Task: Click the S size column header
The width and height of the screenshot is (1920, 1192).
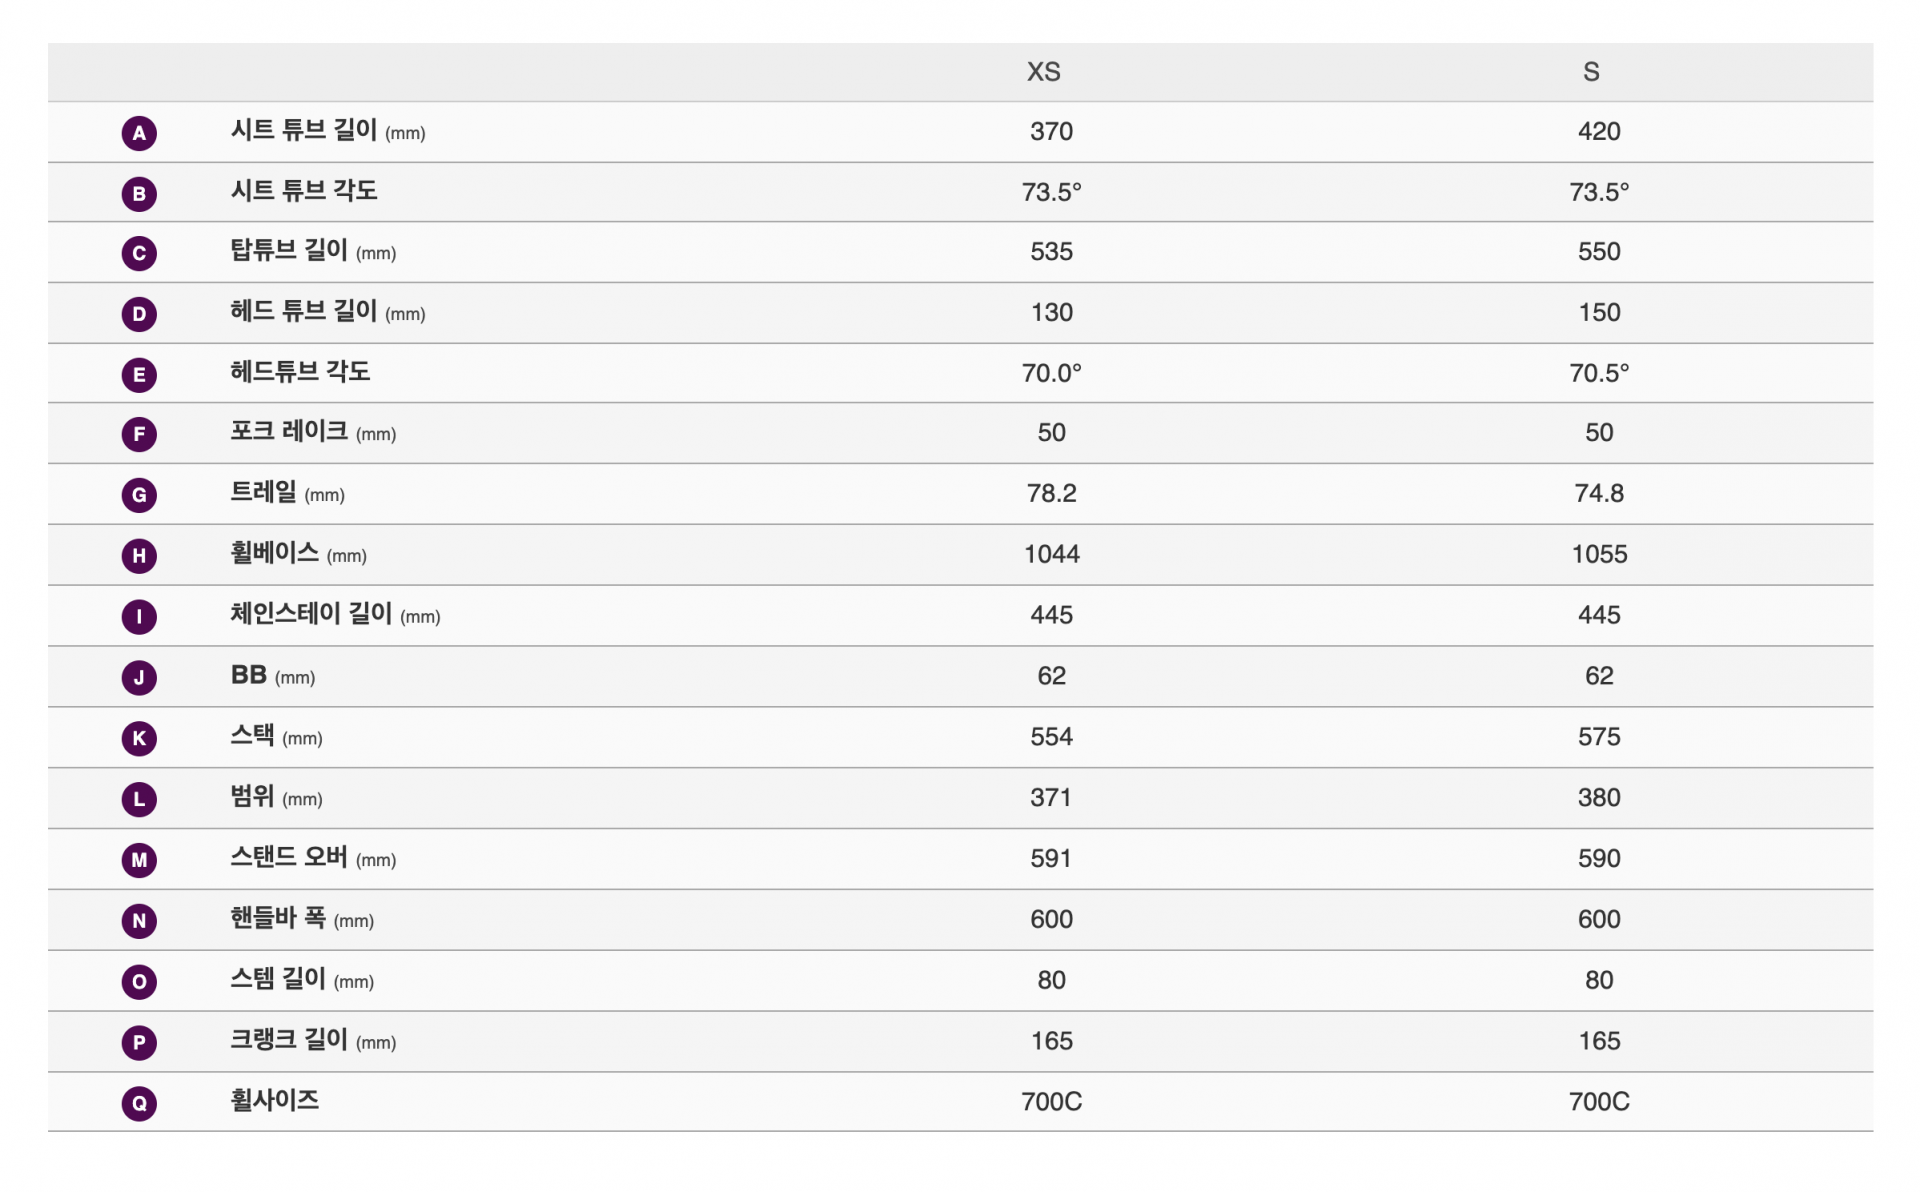Action: coord(1591,72)
